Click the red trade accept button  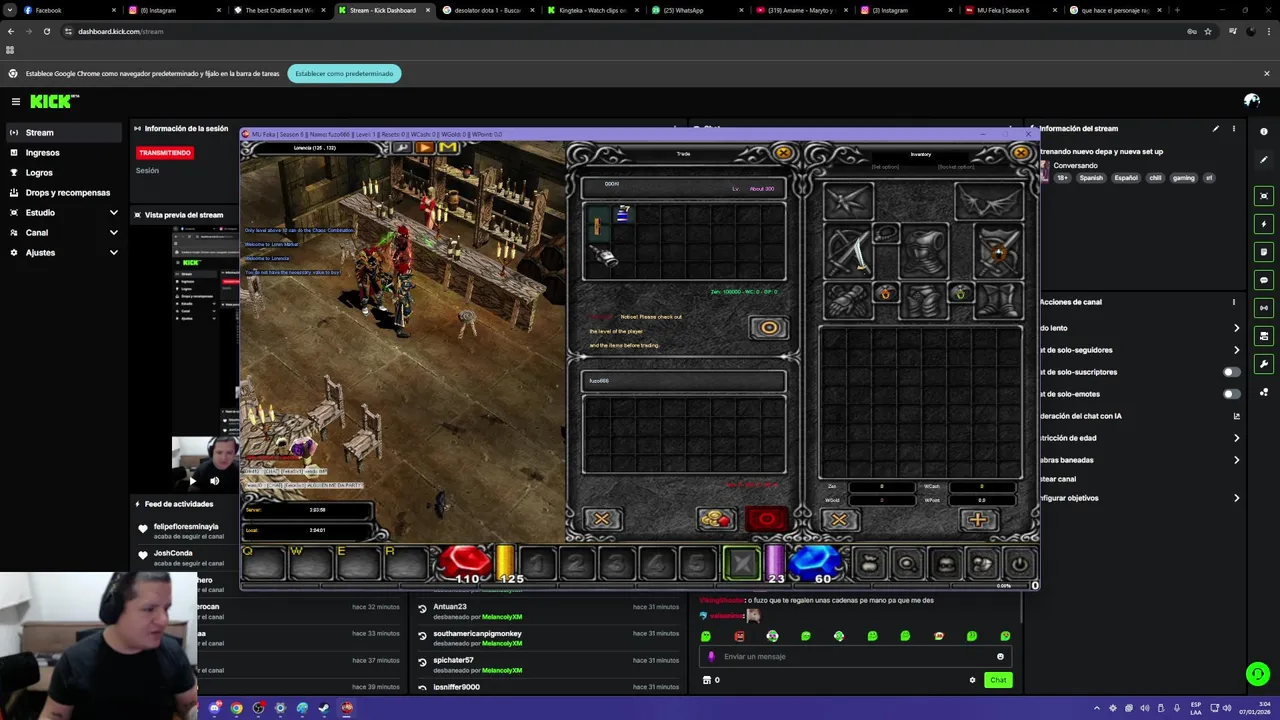(x=768, y=519)
